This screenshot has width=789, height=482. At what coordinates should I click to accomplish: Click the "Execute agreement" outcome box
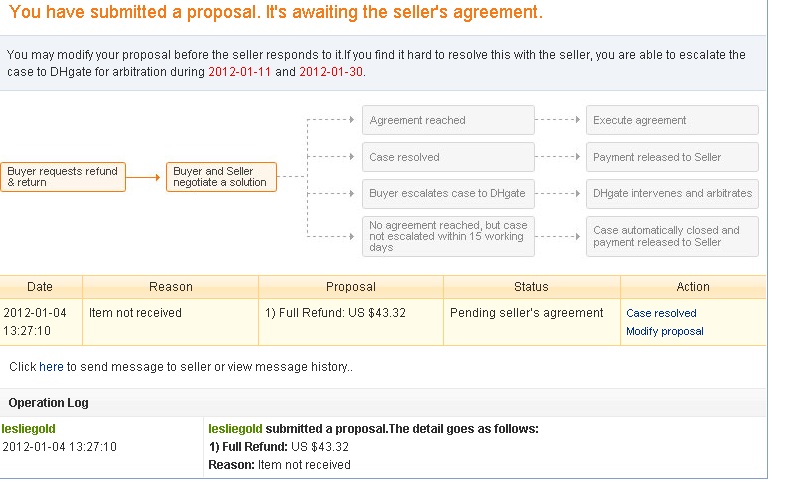672,120
